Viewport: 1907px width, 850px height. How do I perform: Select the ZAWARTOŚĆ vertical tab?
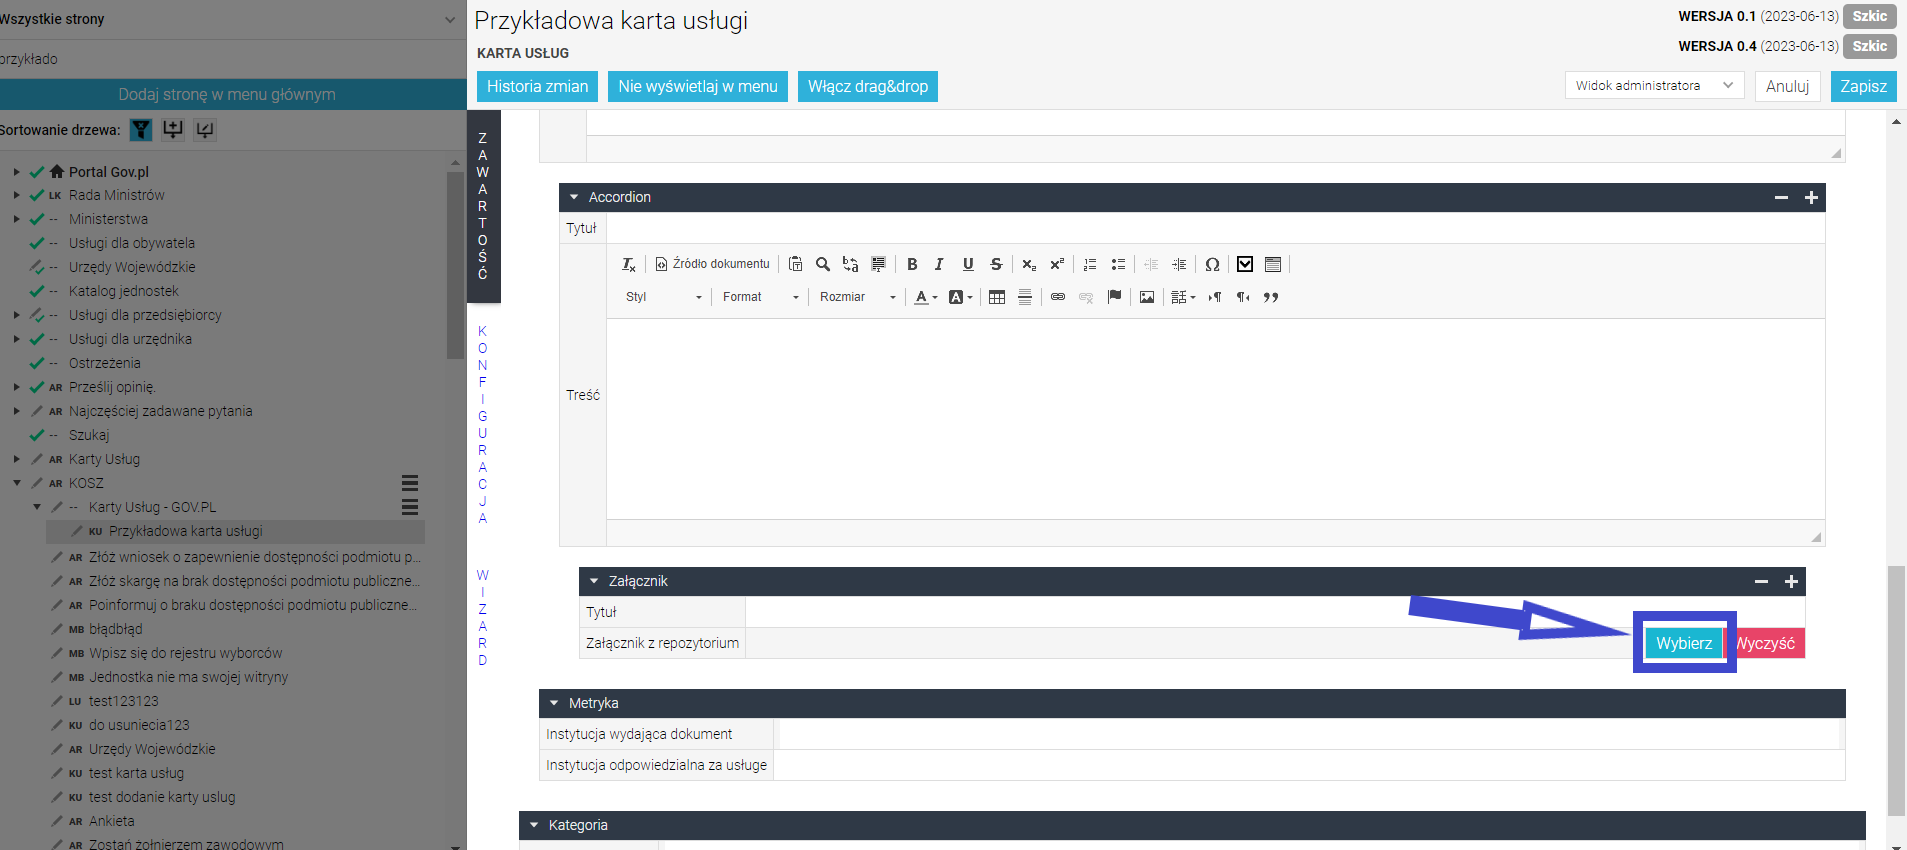point(483,206)
